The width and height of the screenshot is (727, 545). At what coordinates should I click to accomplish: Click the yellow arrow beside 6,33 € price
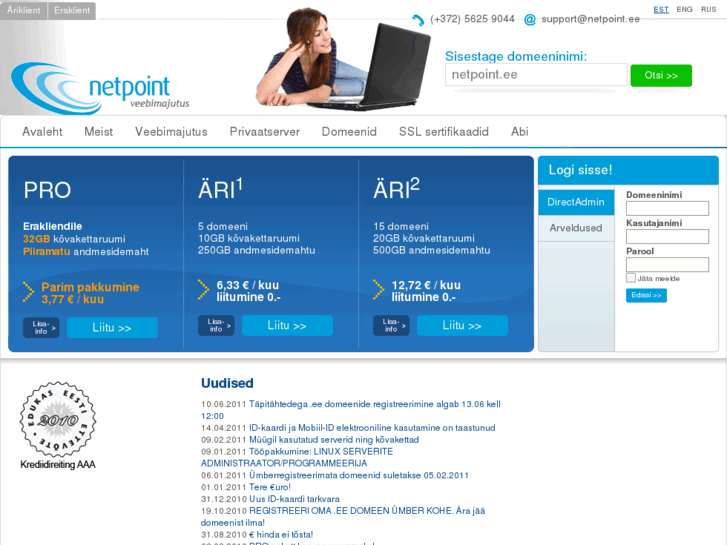(x=203, y=290)
